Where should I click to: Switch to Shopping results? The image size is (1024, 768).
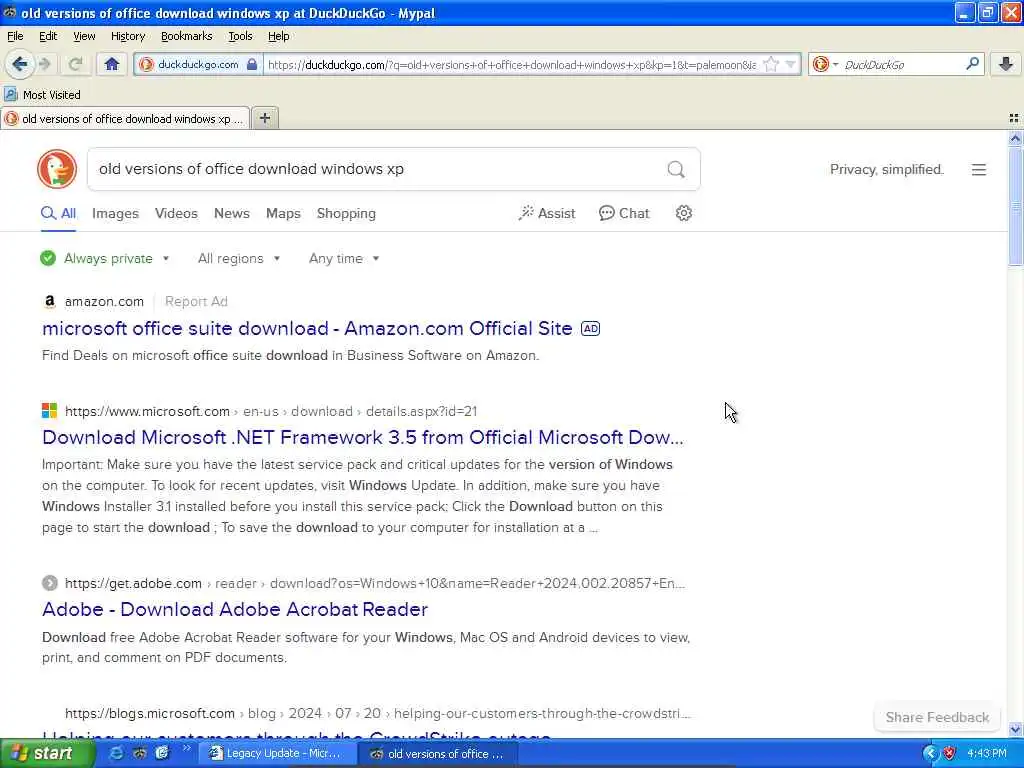pyautogui.click(x=346, y=214)
